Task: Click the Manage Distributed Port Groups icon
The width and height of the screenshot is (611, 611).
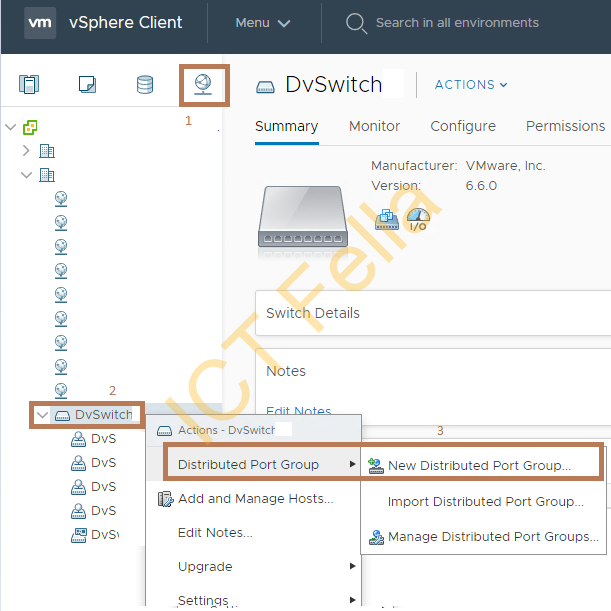Action: [x=376, y=537]
